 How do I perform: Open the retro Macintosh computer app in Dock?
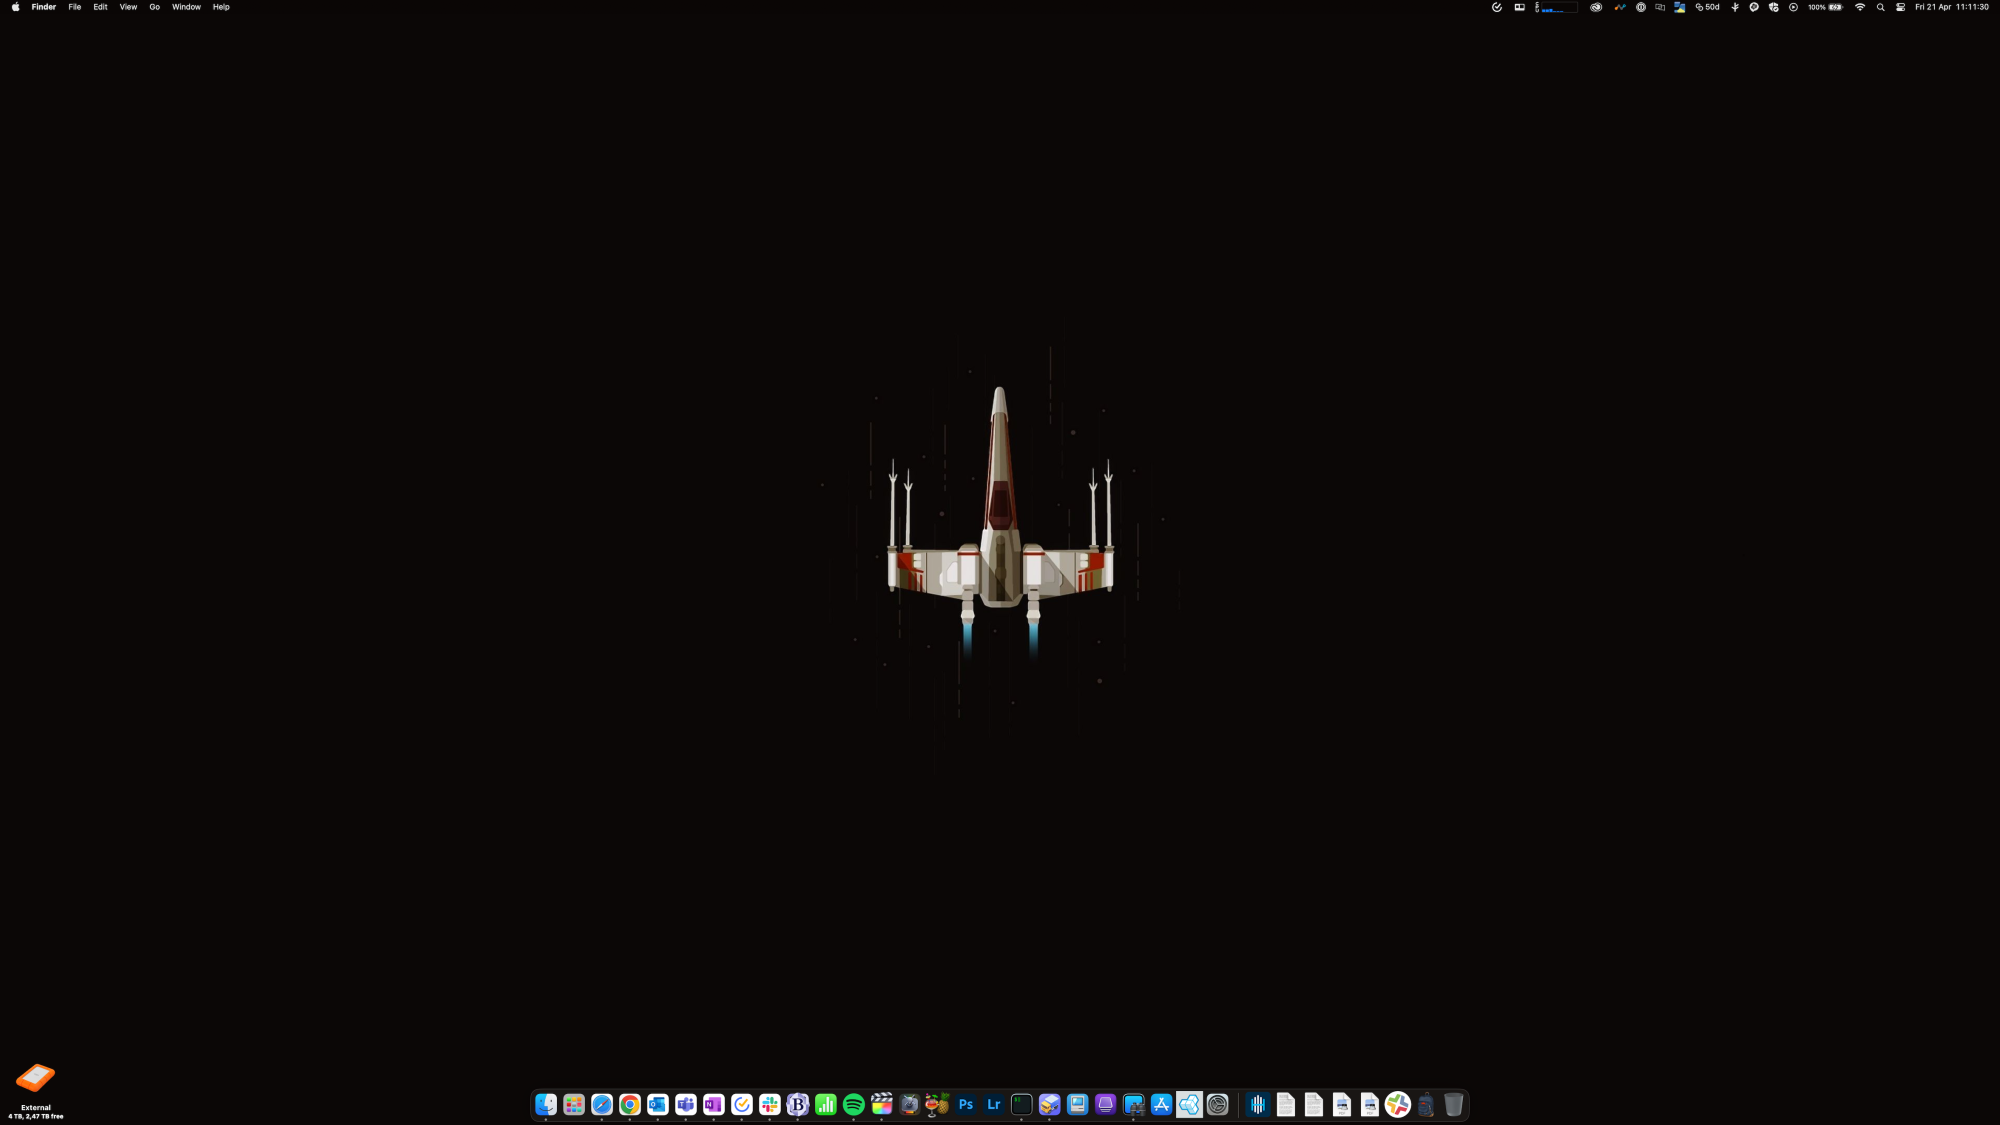[x=1078, y=1104]
